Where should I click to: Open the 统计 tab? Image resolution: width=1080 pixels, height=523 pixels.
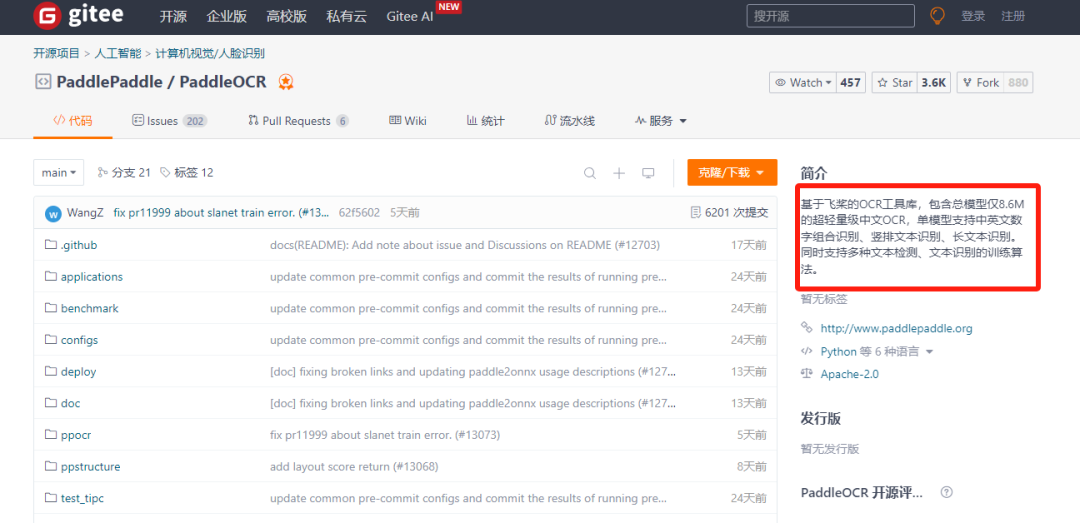click(486, 121)
